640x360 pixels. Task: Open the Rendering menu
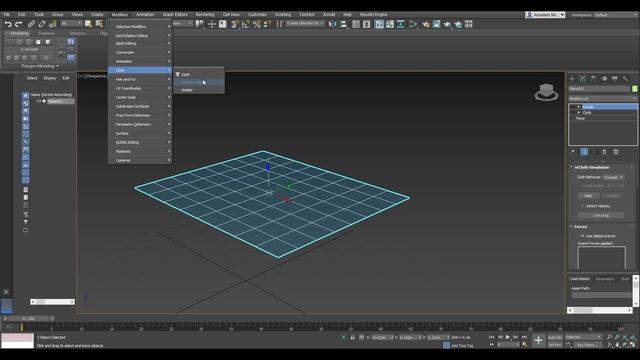coord(204,15)
